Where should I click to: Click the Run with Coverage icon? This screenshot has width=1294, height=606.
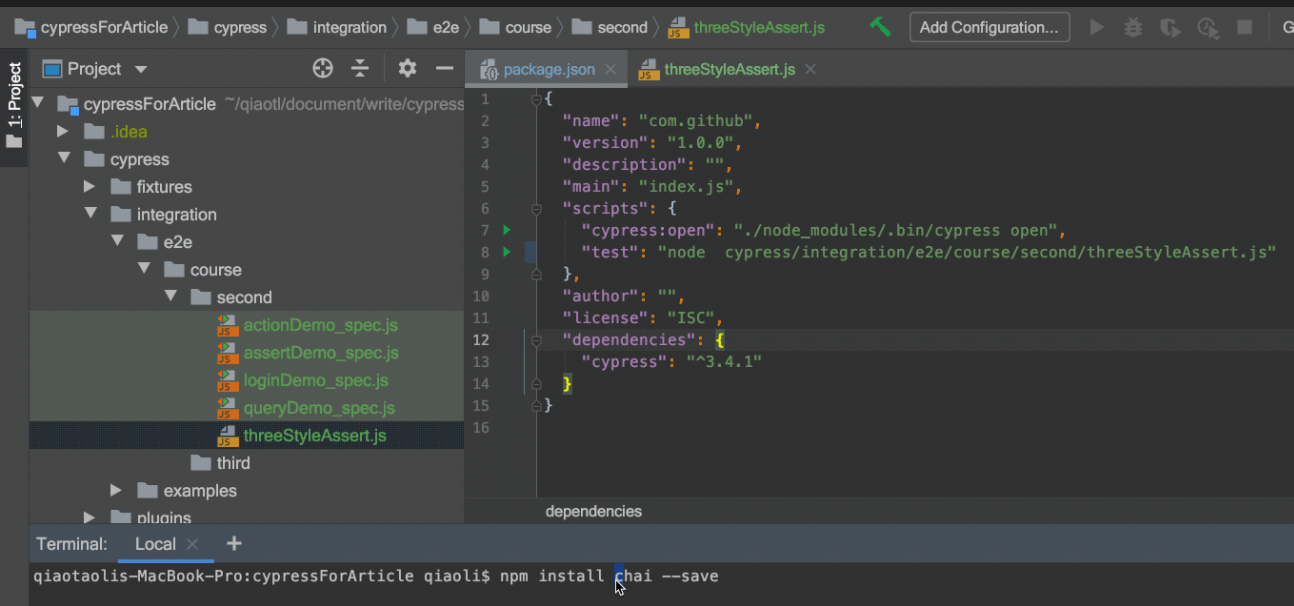click(1169, 27)
